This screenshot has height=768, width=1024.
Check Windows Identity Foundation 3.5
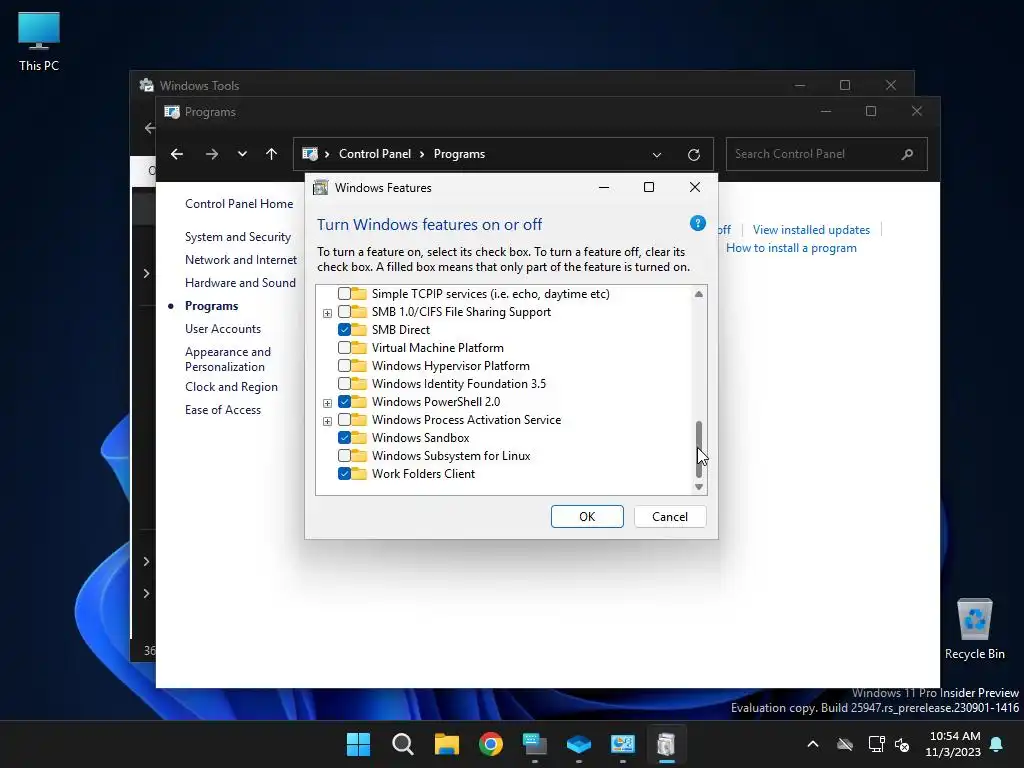[344, 383]
